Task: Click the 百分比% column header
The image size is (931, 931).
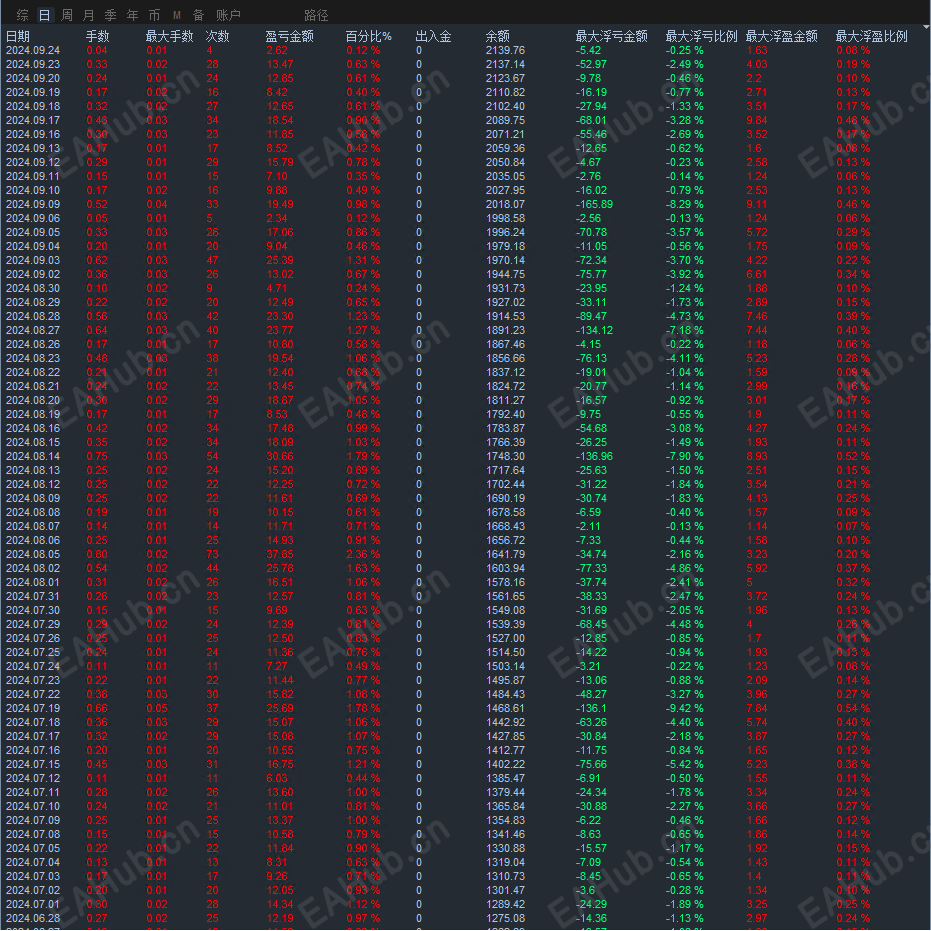Action: tap(369, 36)
